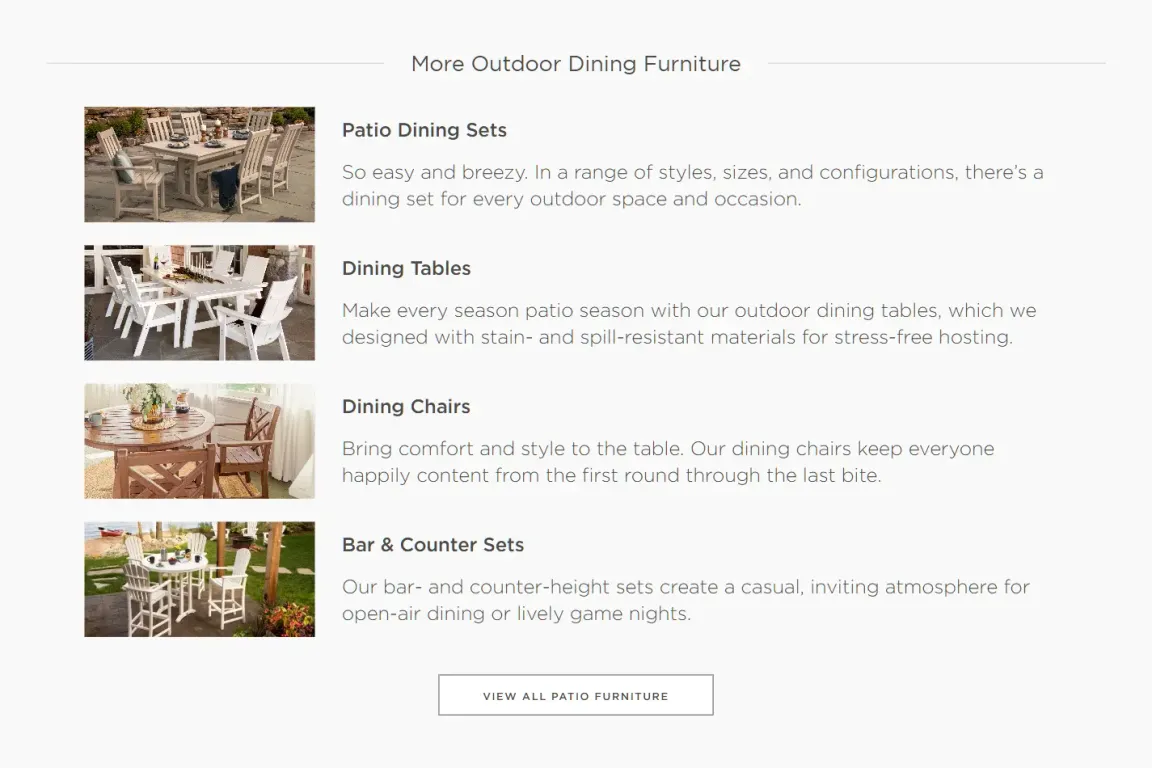
Task: Click the line starting "So easy and breezy"
Action: click(692, 172)
